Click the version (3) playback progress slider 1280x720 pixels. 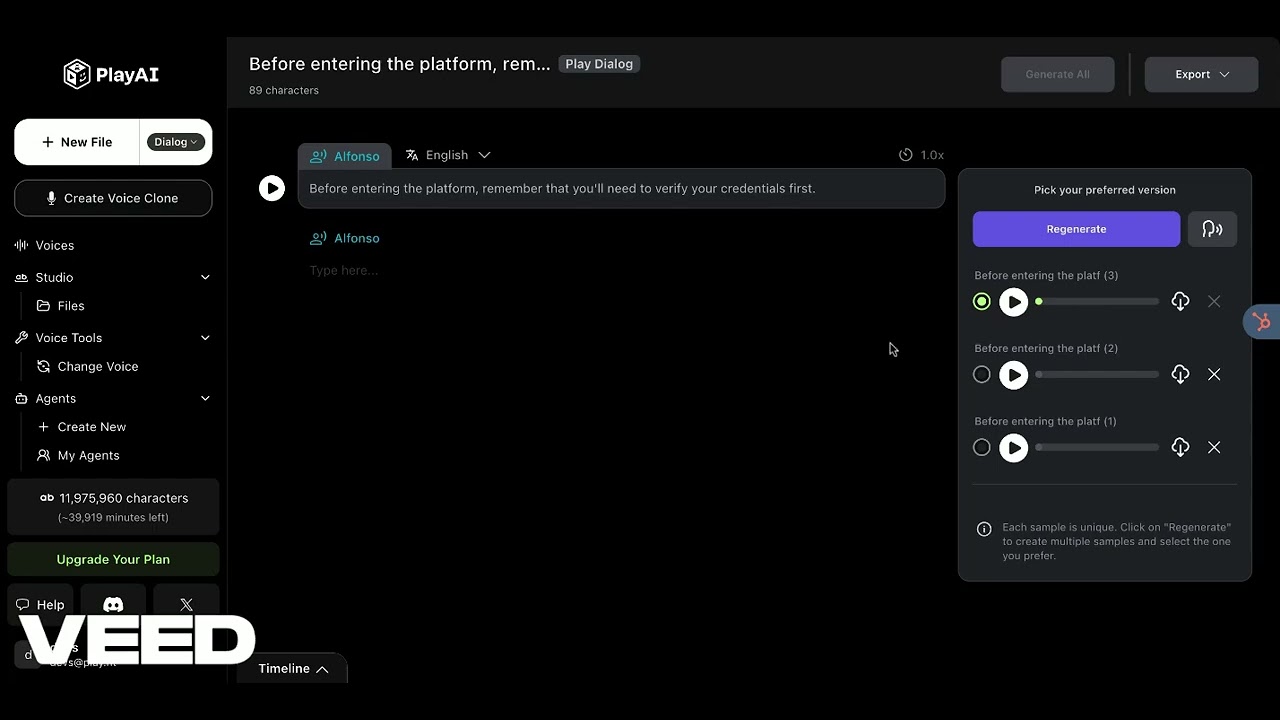[1096, 301]
